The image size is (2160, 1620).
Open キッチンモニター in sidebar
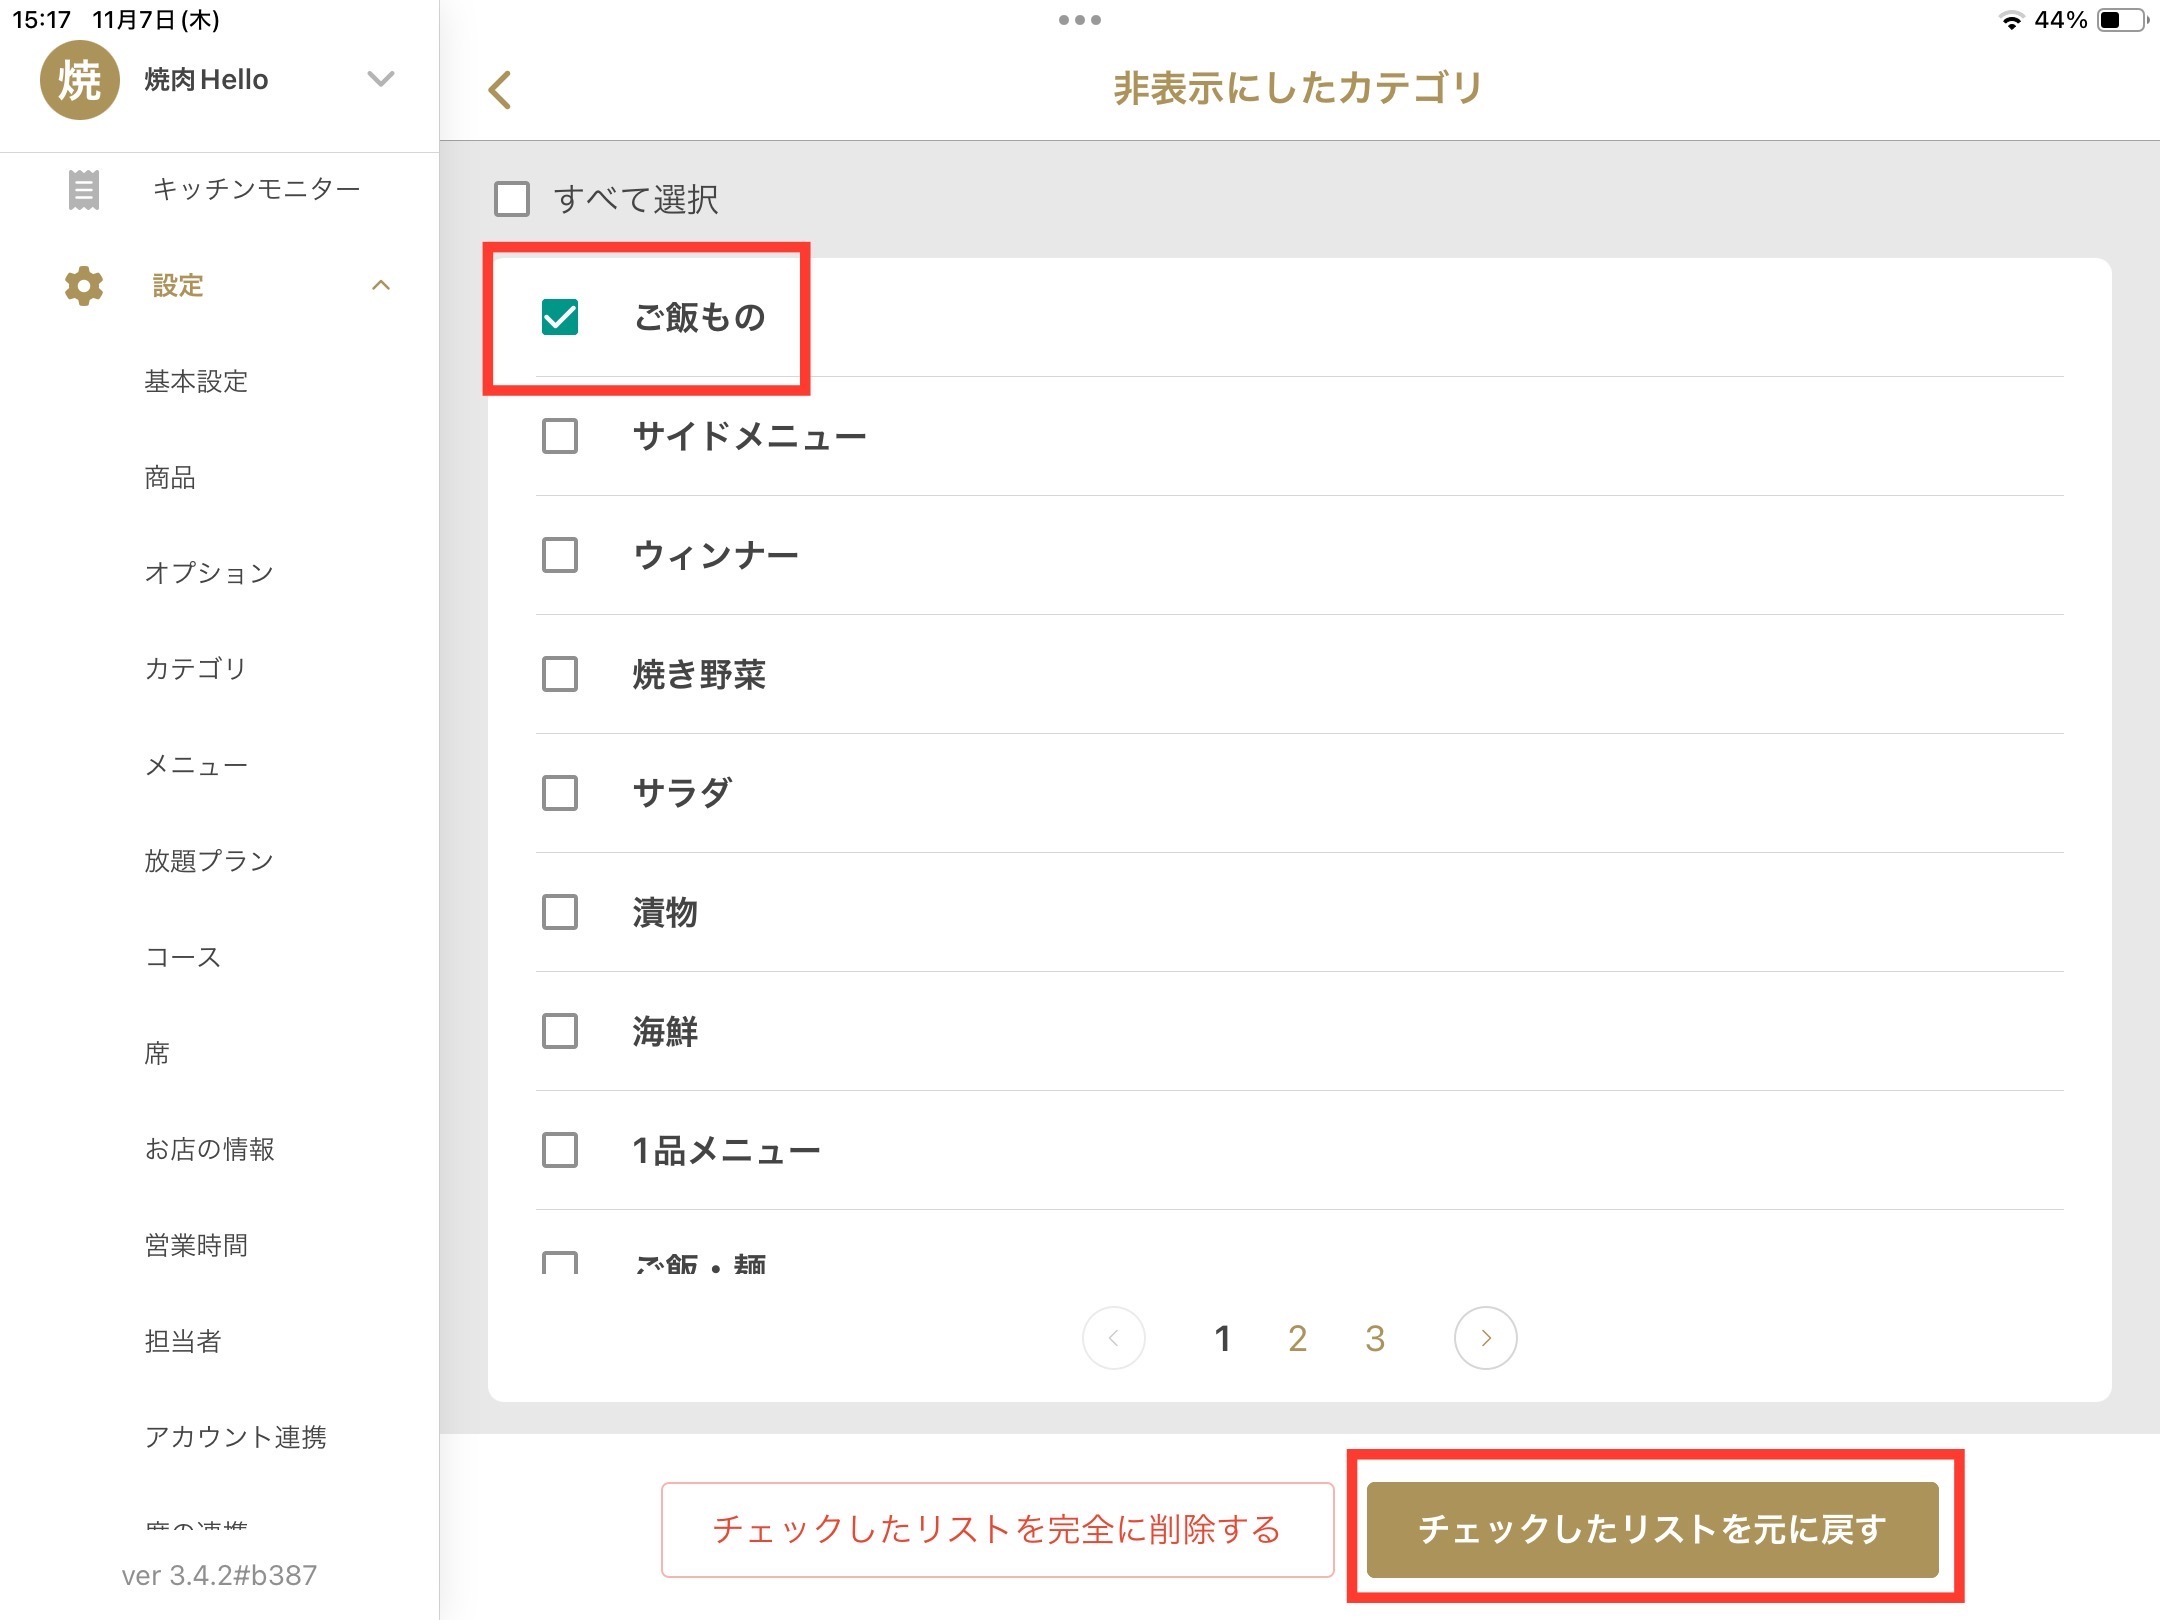(x=257, y=189)
